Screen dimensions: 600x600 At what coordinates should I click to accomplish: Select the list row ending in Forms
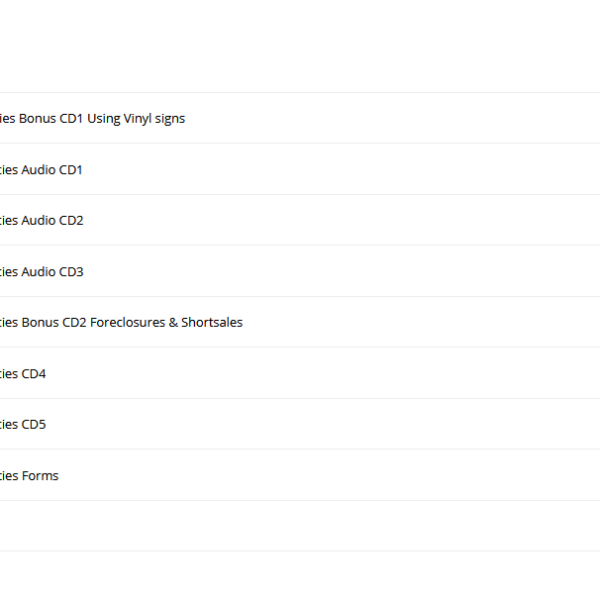(300, 475)
